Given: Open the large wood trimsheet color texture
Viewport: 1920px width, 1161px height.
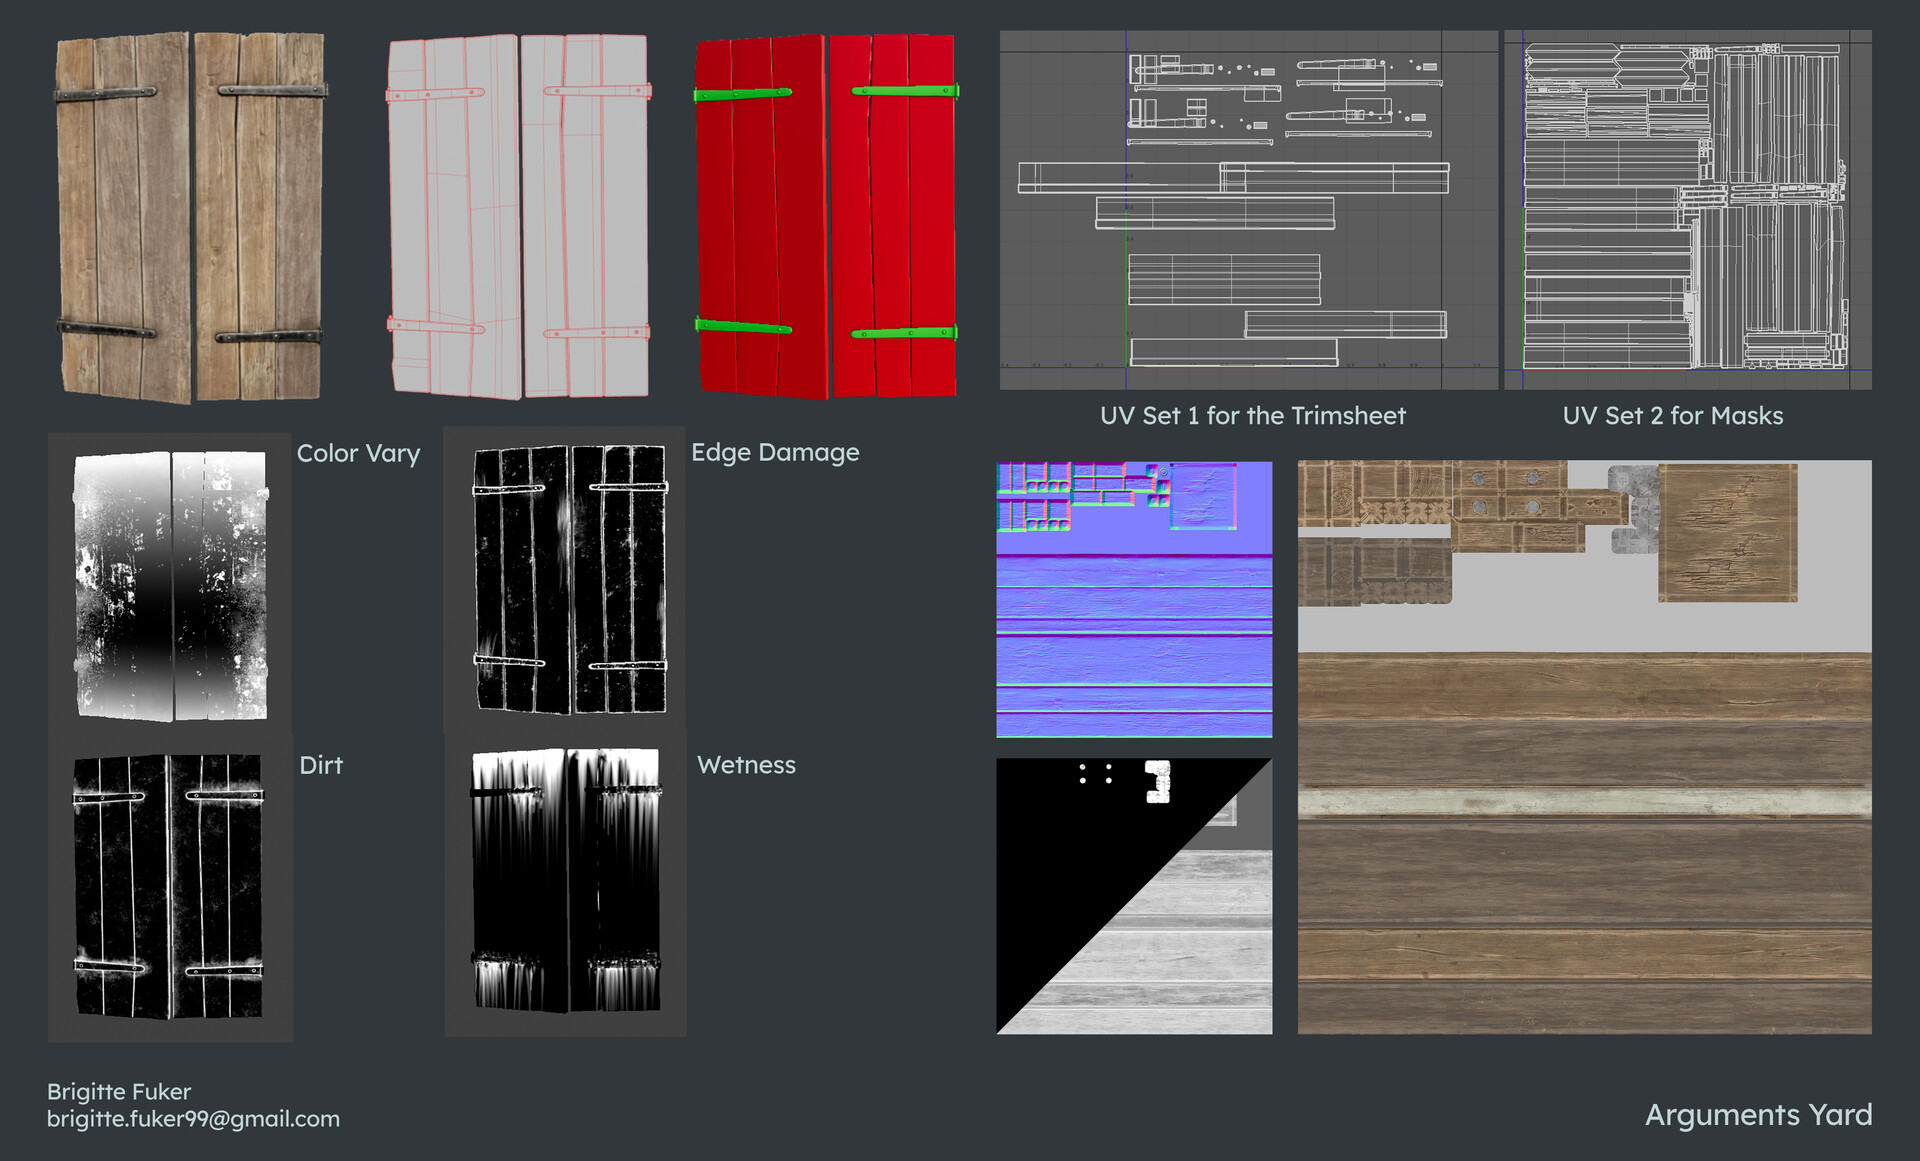Looking at the screenshot, I should (1584, 747).
